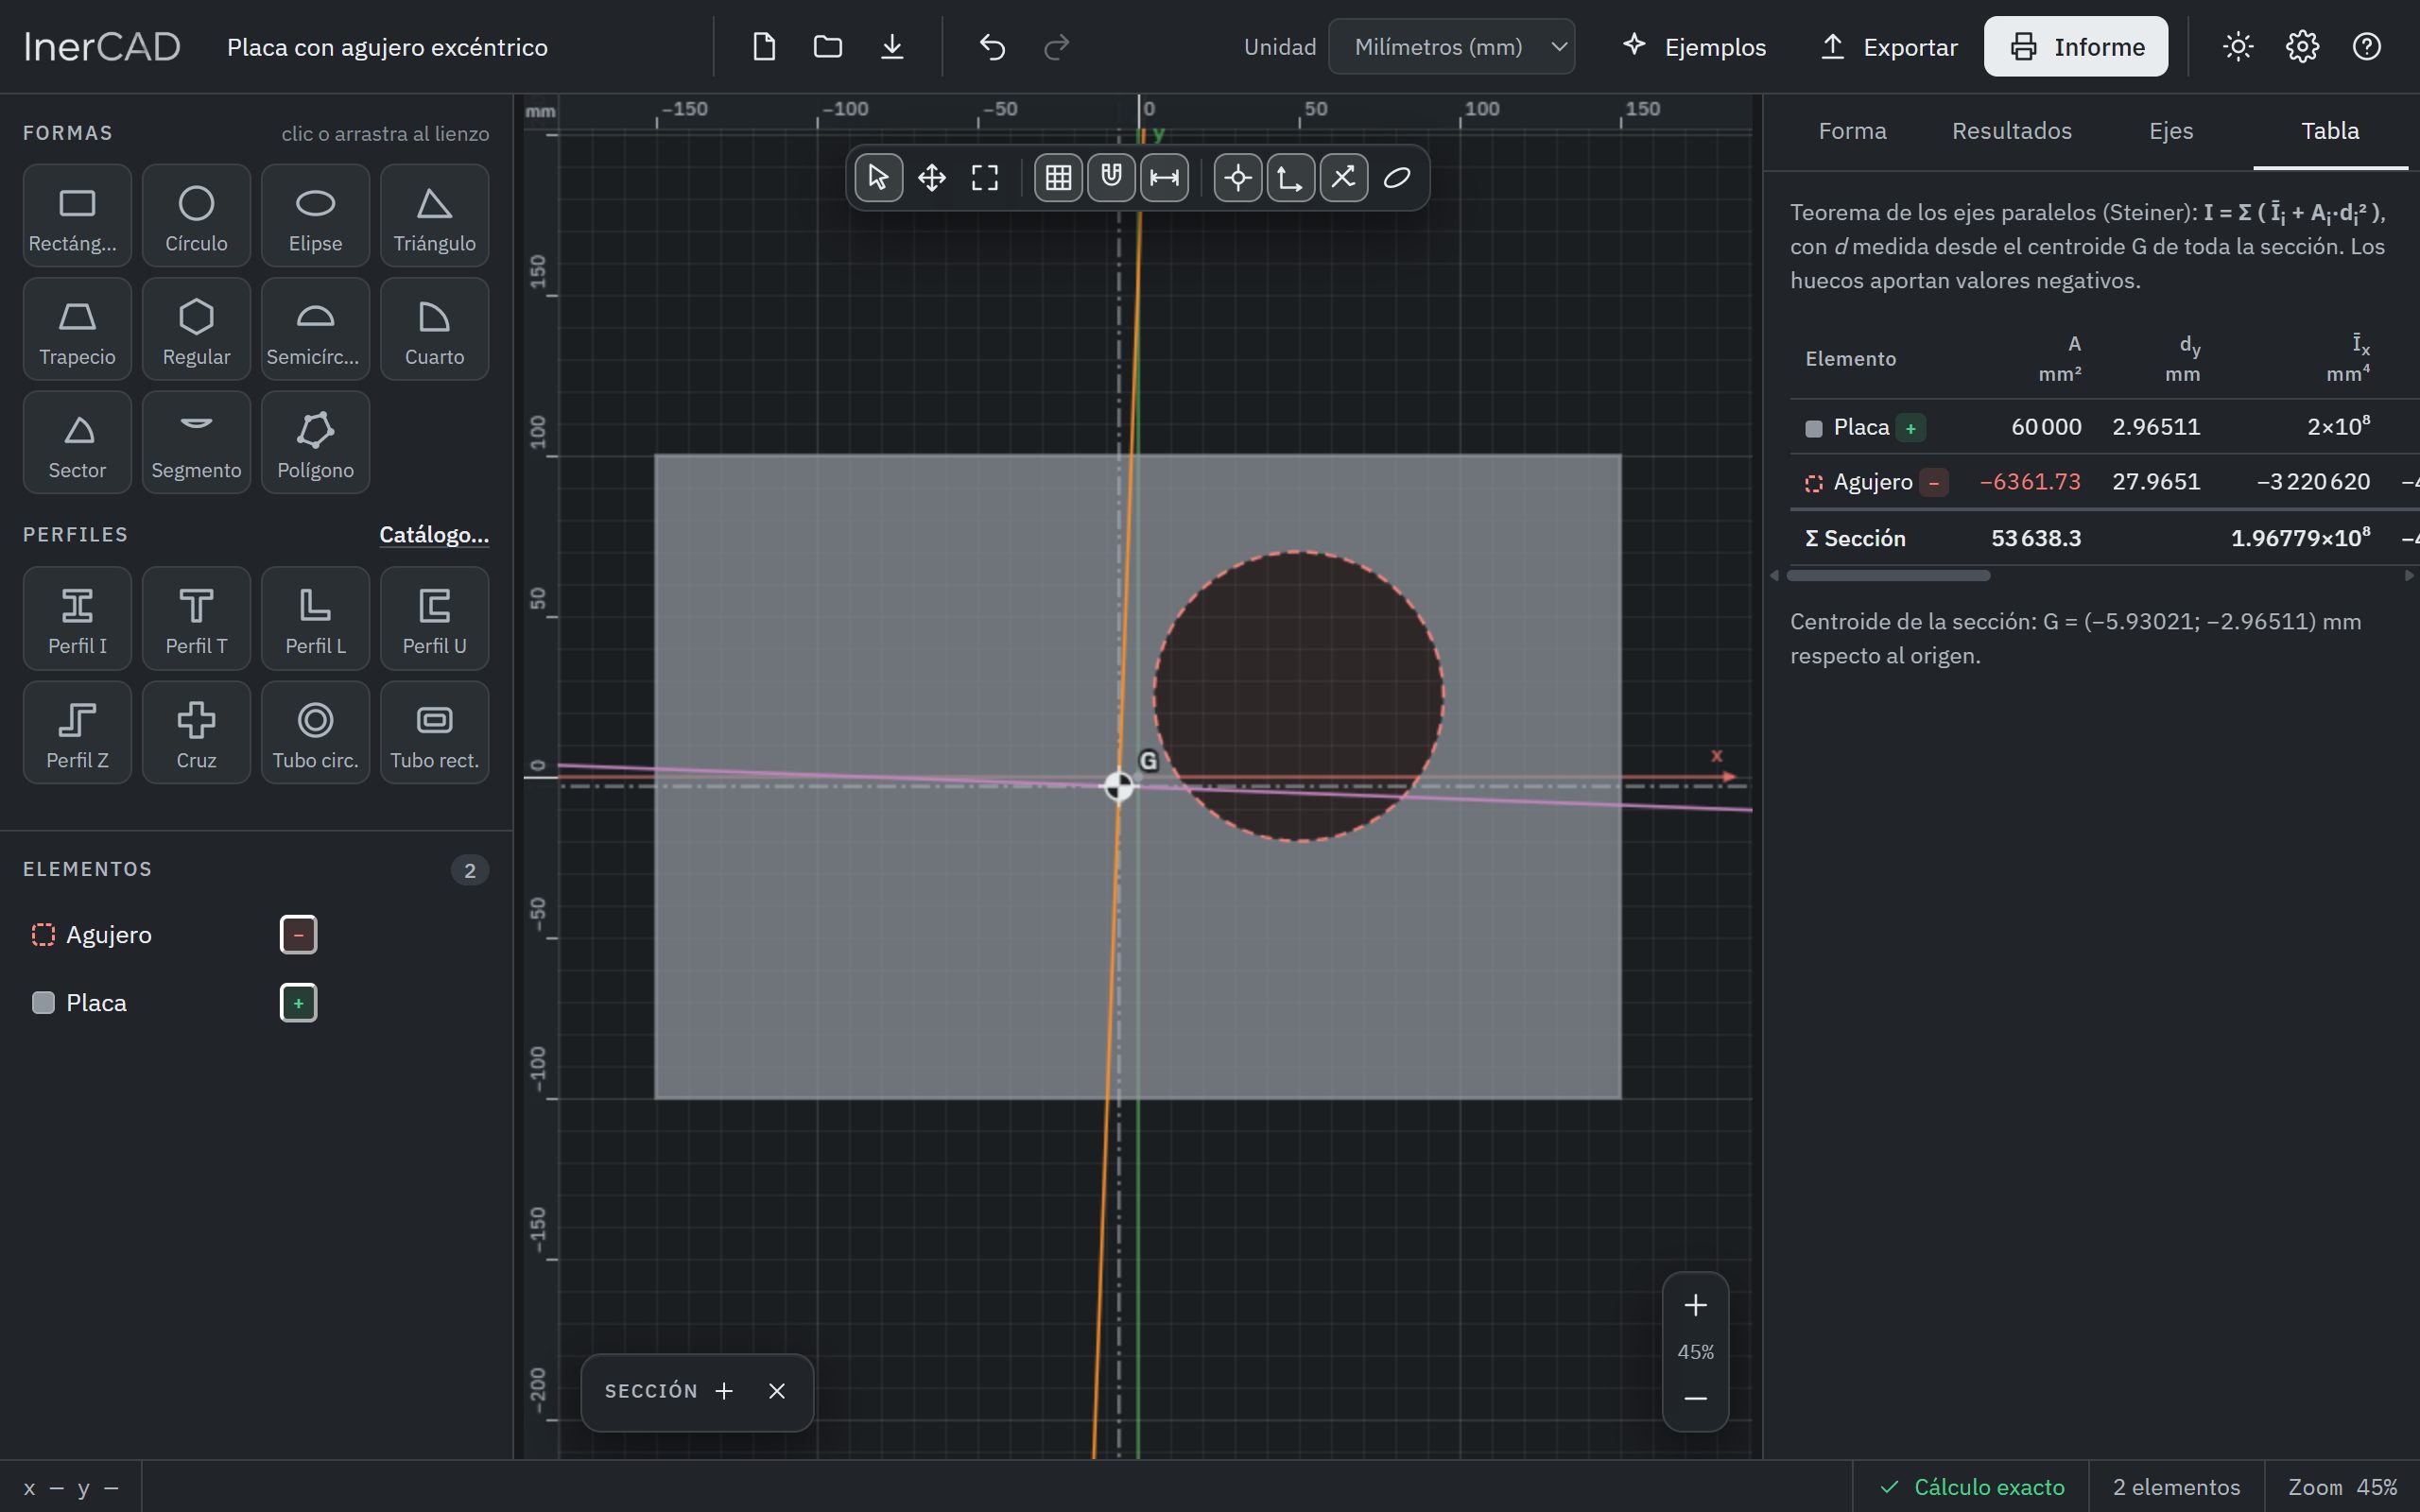Choose the Segmento shape
Image resolution: width=2420 pixels, height=1512 pixels.
tap(196, 443)
